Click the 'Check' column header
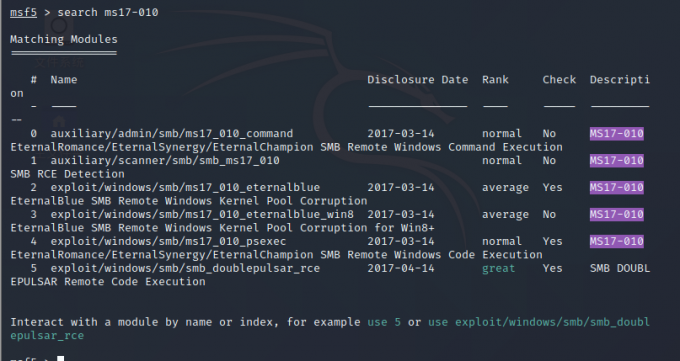Screen dimensions: 680x361 tap(559, 79)
